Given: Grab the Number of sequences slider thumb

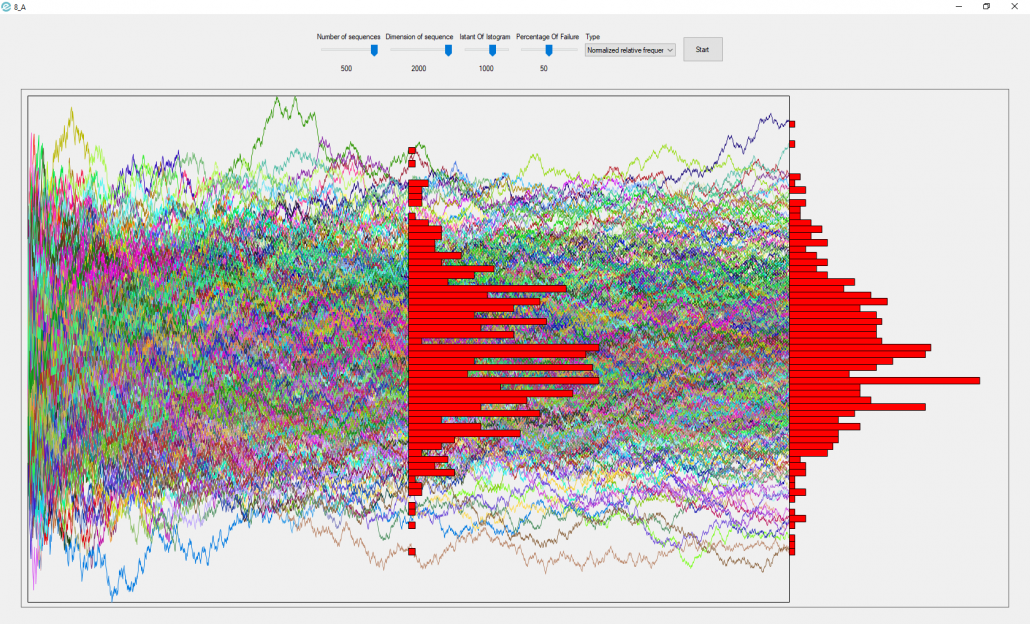Looking at the screenshot, I should (374, 50).
